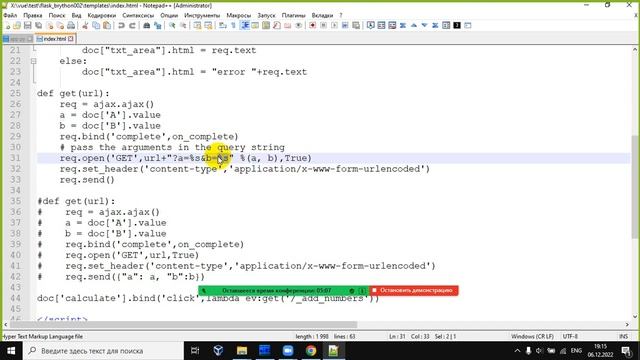Viewport: 640px width, 360px height.
Task: Click the Undo arrow toolbar icon
Action: point(121,25)
